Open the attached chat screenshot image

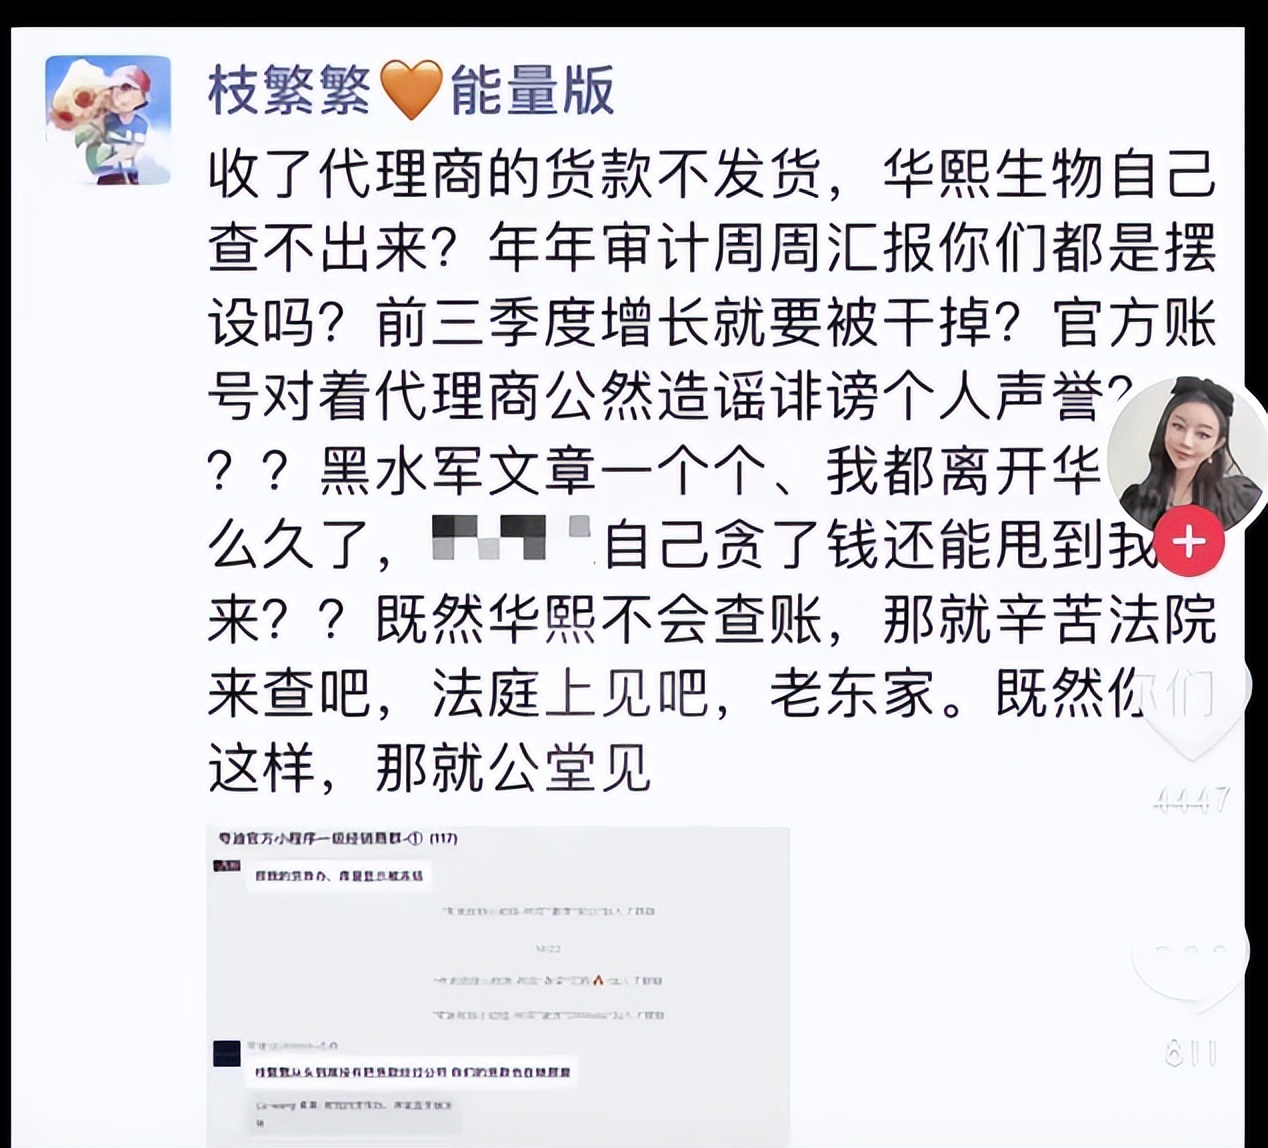pyautogui.click(x=498, y=986)
